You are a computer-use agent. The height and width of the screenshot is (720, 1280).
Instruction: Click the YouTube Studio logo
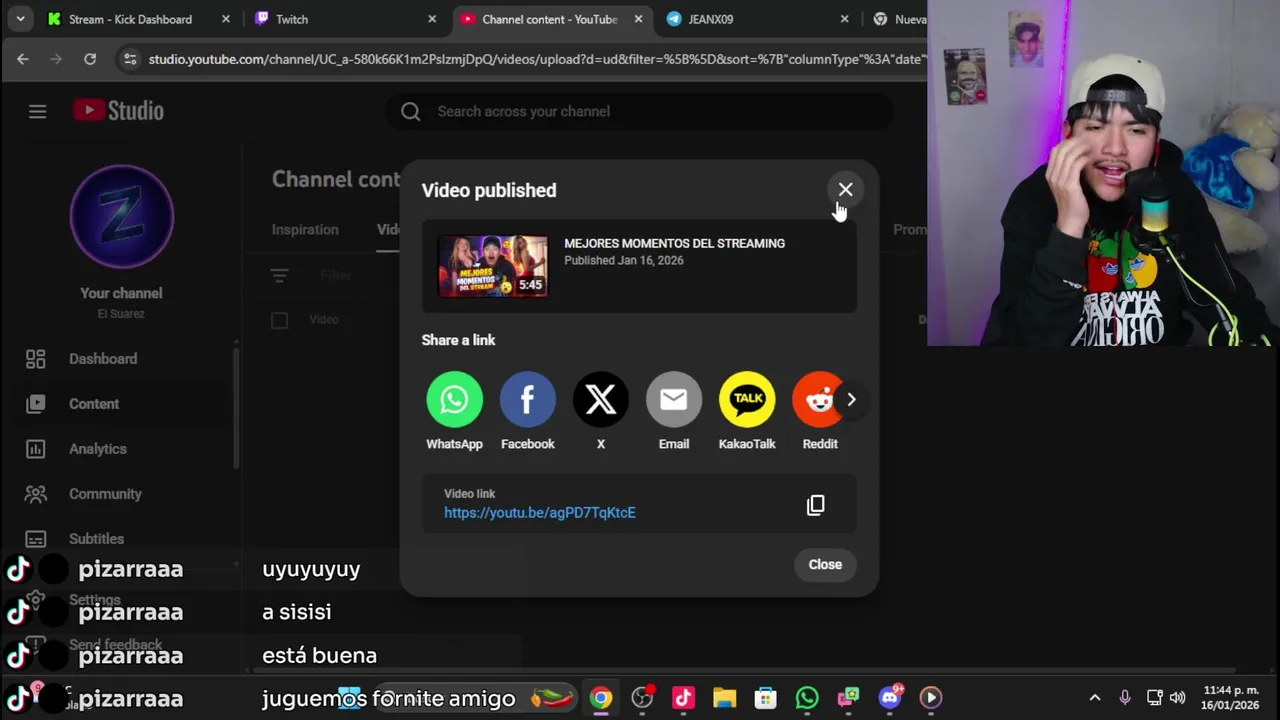coord(118,111)
